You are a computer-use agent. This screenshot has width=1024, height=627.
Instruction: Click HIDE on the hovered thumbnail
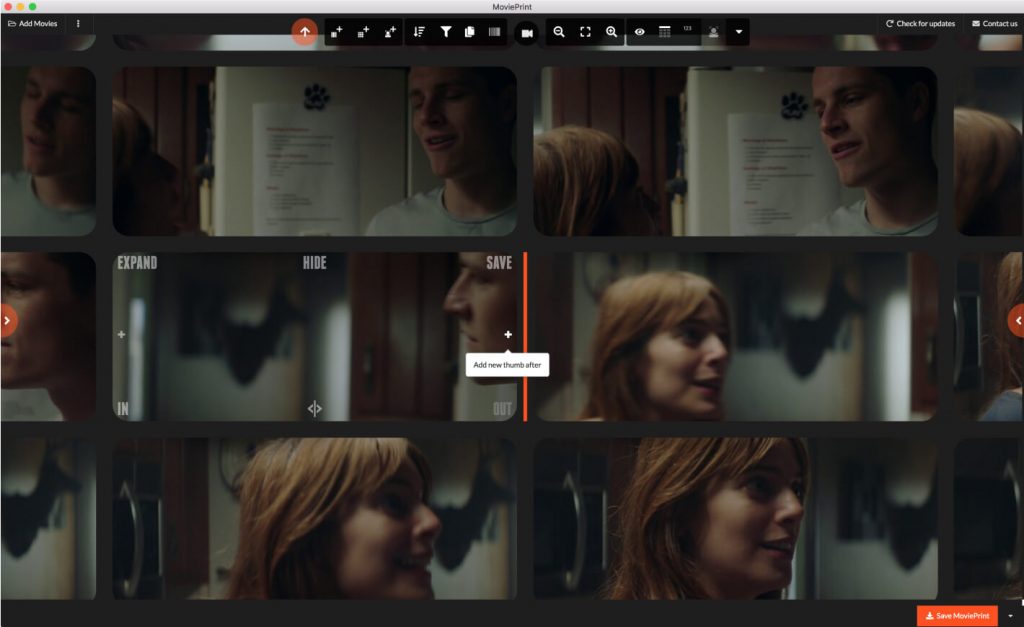tap(314, 263)
